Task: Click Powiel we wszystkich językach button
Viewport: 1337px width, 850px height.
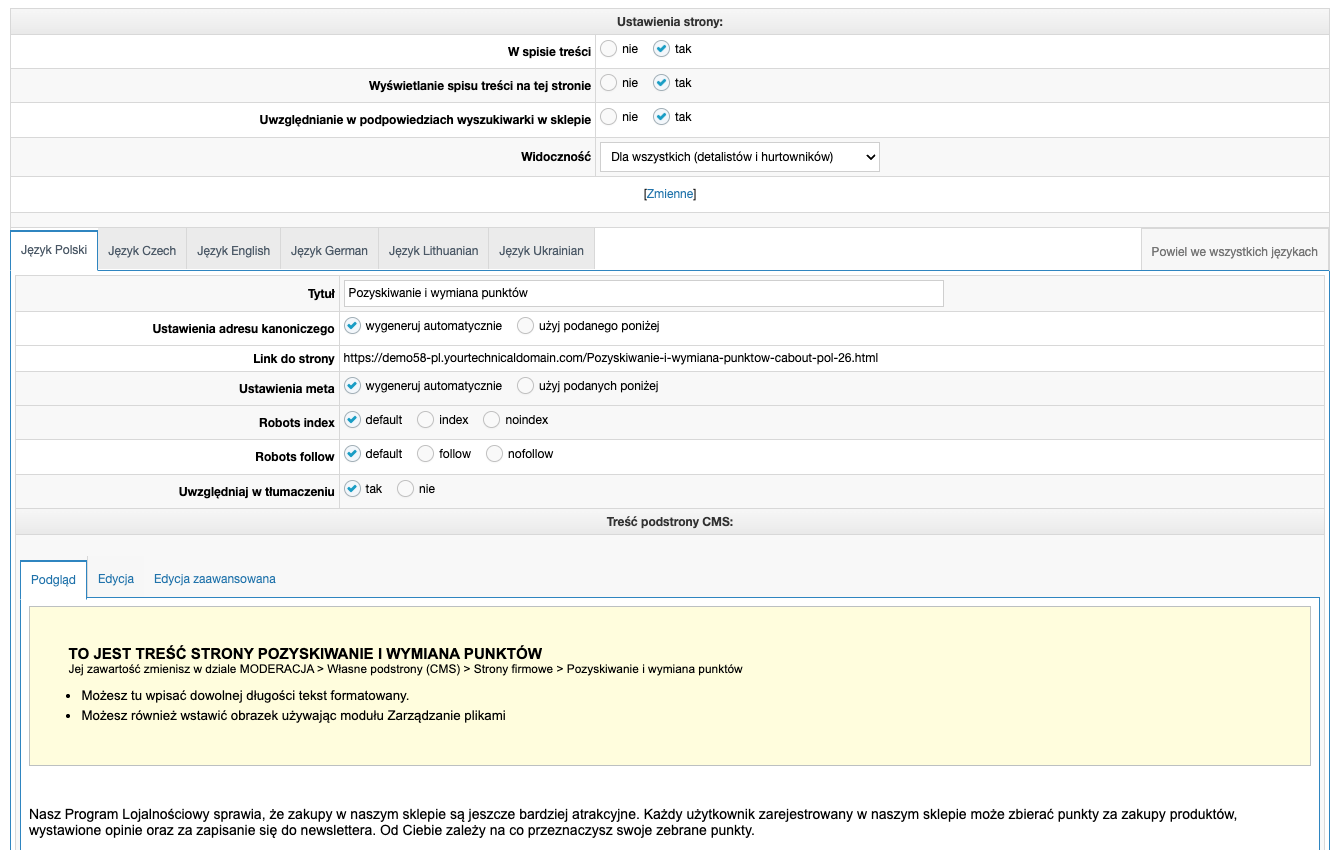Action: click(x=1234, y=251)
